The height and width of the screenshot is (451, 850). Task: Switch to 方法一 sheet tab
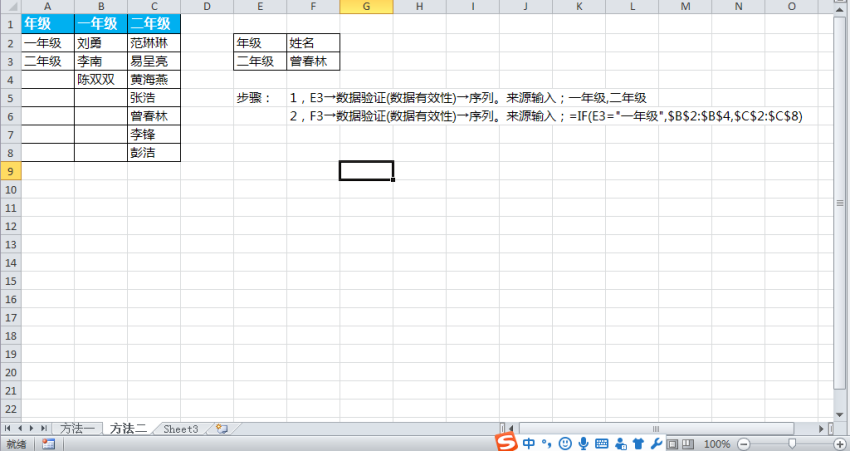[77, 429]
